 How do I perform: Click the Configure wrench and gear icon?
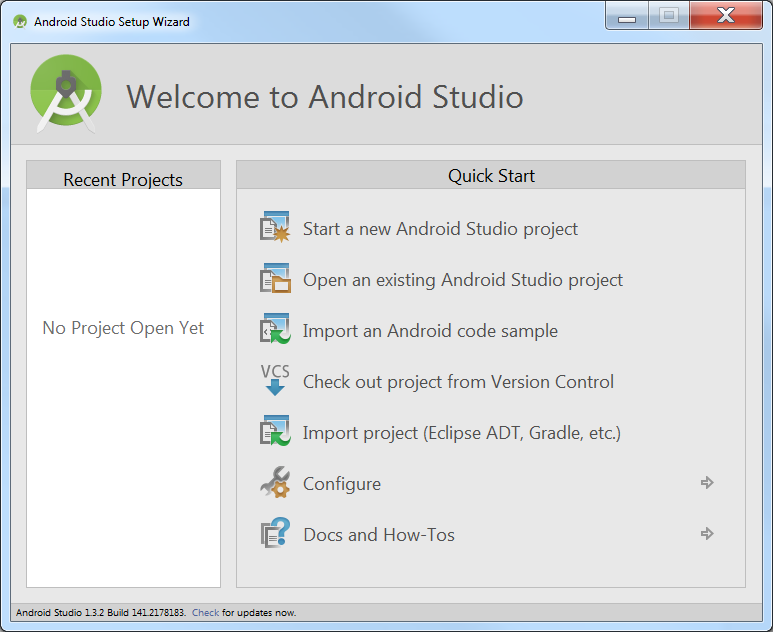coord(275,482)
